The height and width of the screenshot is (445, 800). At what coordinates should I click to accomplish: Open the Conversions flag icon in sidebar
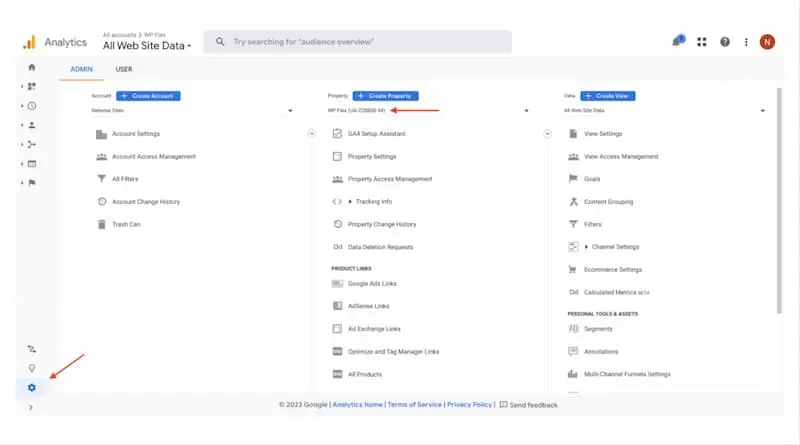pyautogui.click(x=32, y=183)
